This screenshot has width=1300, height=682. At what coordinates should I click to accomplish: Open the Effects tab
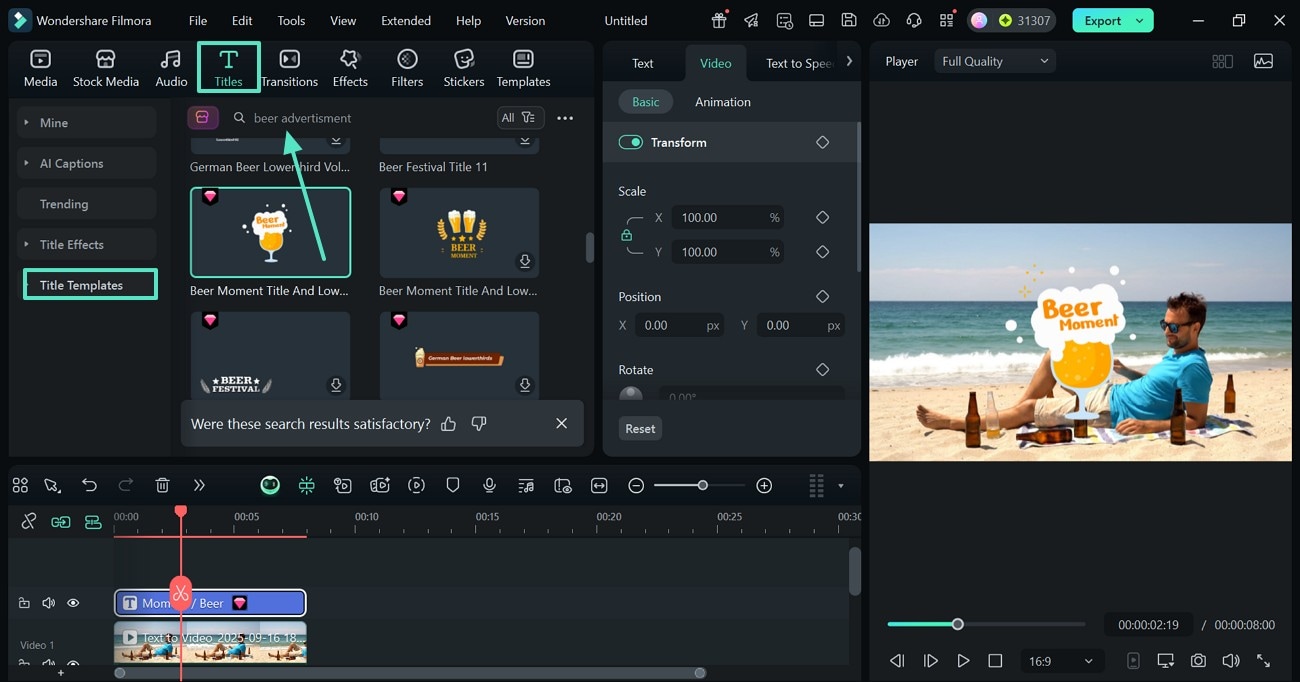coord(350,68)
